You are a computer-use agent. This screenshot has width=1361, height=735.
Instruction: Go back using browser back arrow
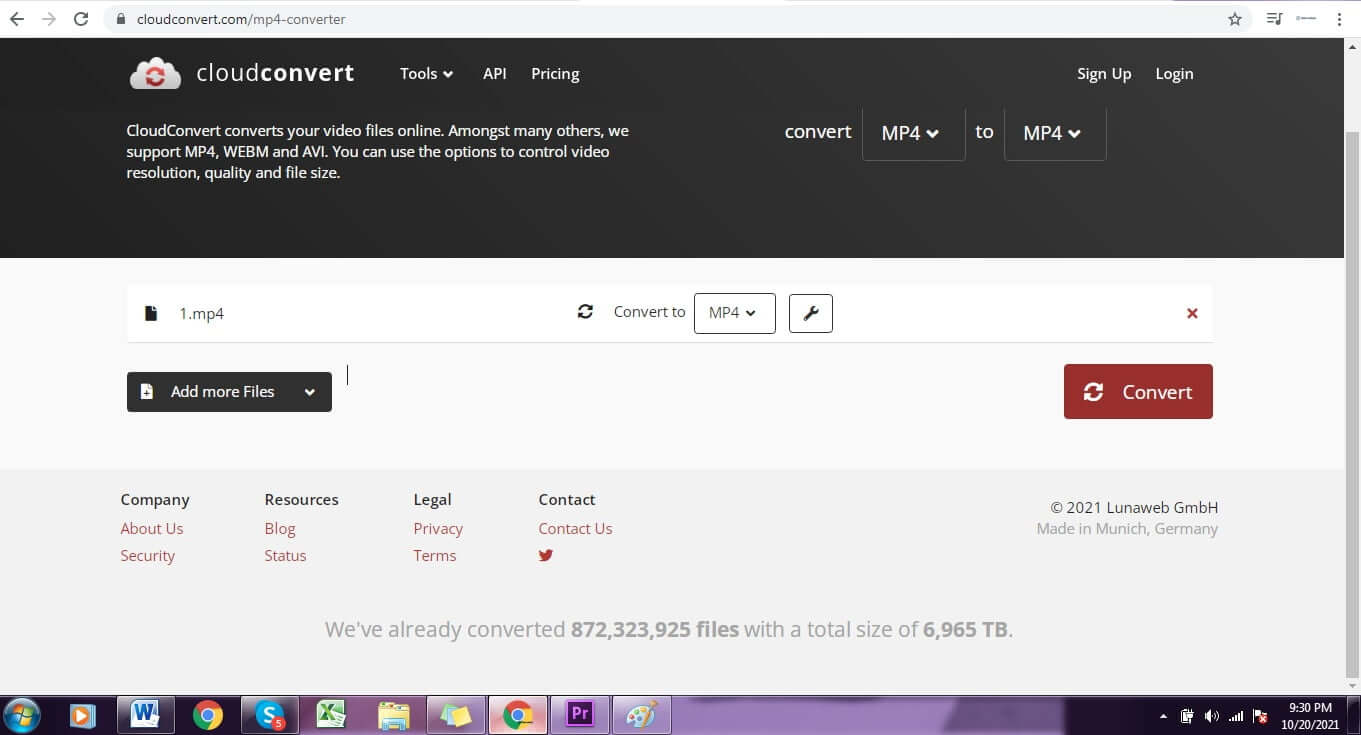pos(17,19)
